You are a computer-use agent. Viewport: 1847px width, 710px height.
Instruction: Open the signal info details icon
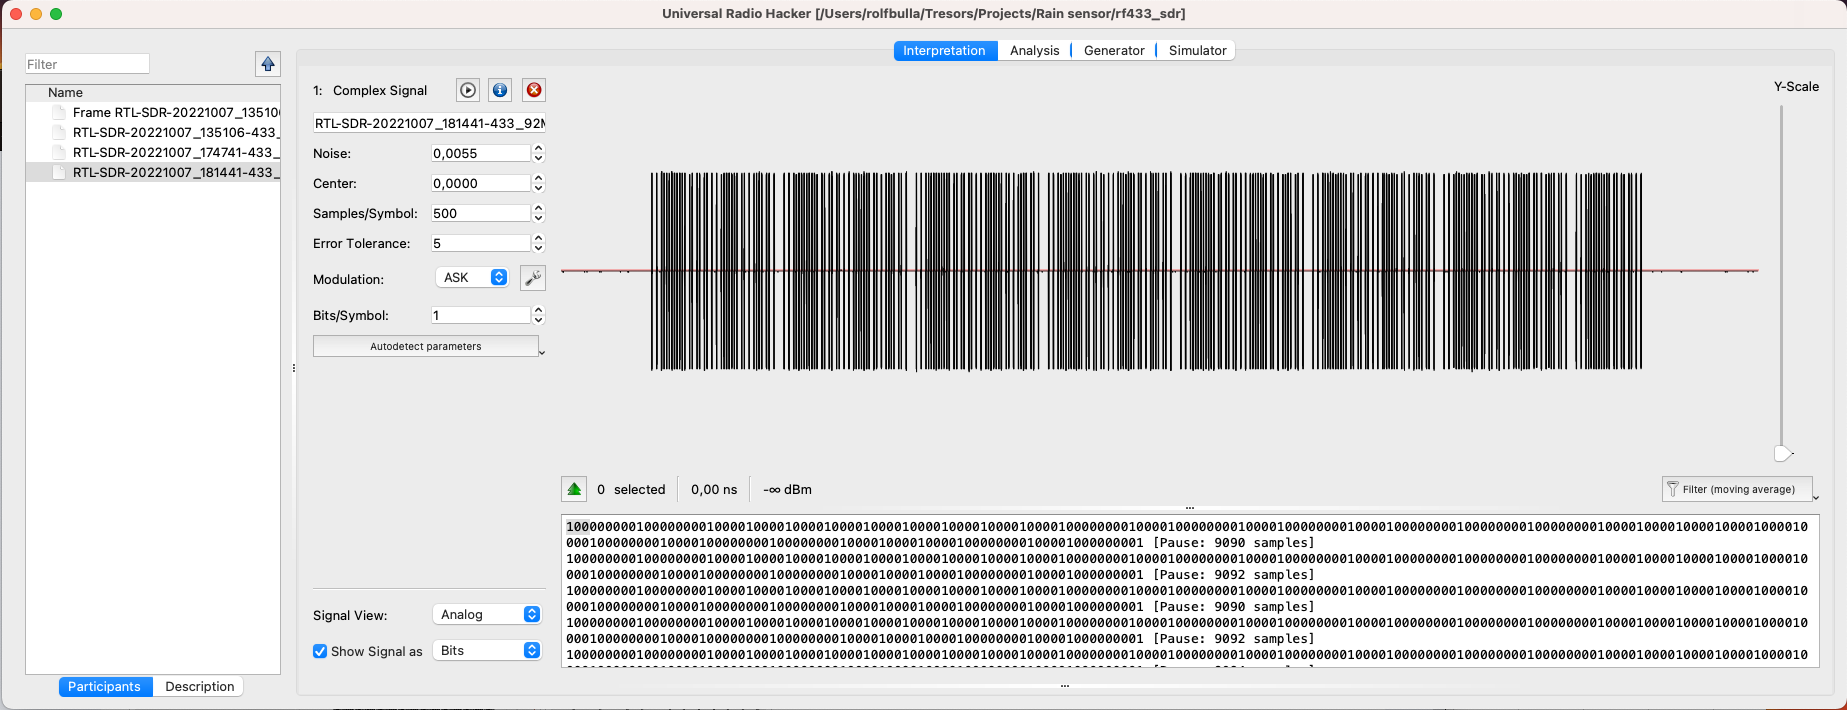pyautogui.click(x=500, y=90)
